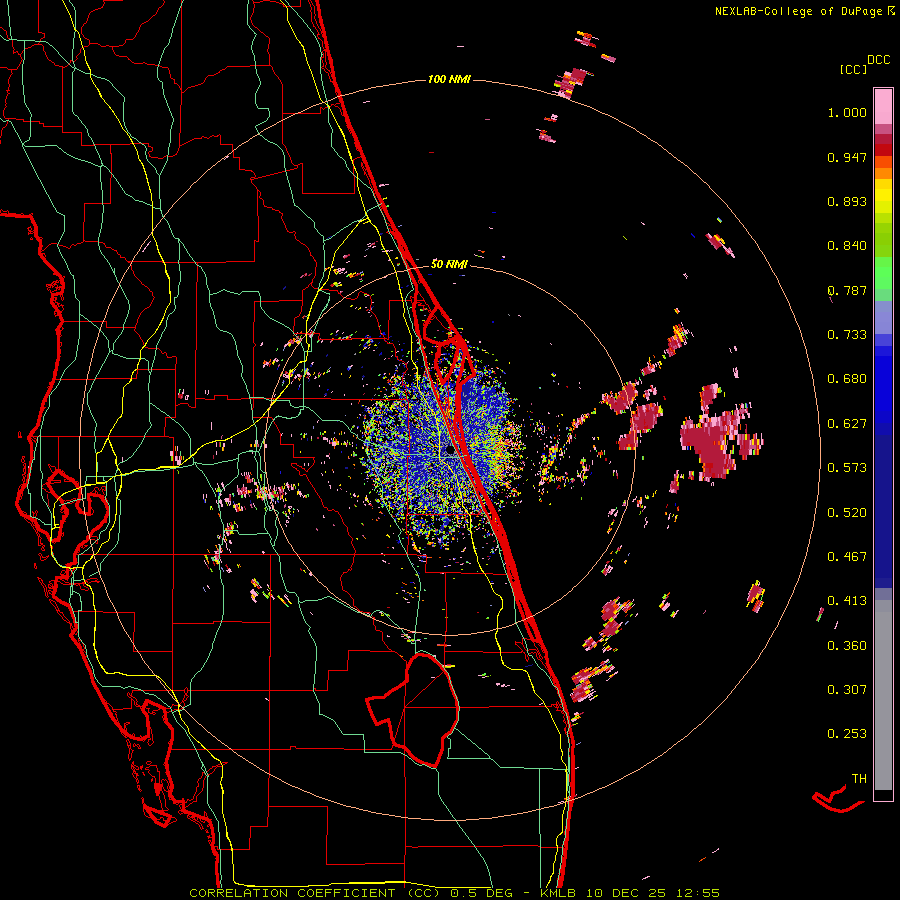This screenshot has width=900, height=900.
Task: Select the 0.573 scale value
Action: [x=847, y=468]
